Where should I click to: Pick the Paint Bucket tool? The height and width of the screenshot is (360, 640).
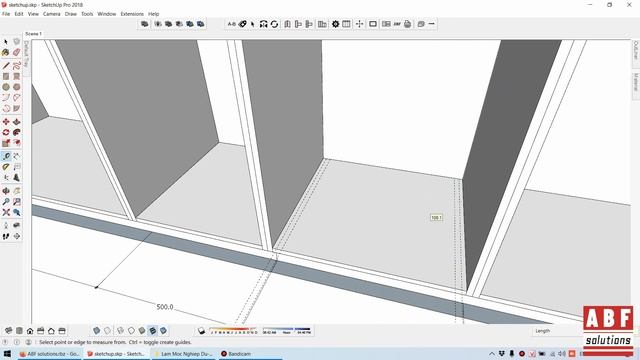click(x=6, y=53)
